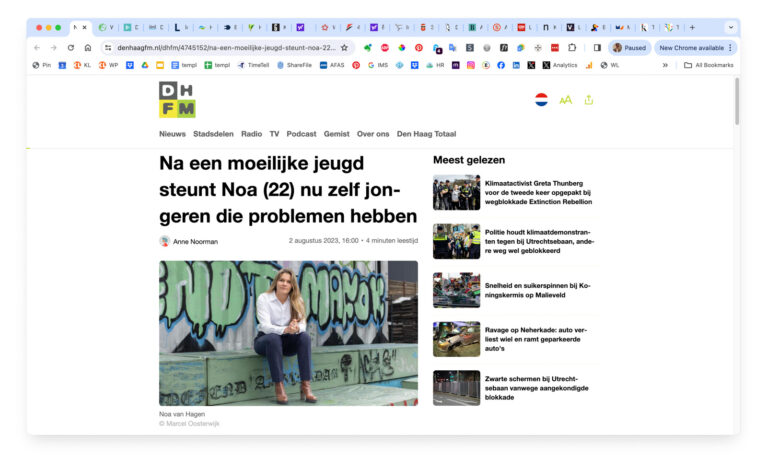
Task: Go to the Stadsdelen menu item
Action: point(213,134)
